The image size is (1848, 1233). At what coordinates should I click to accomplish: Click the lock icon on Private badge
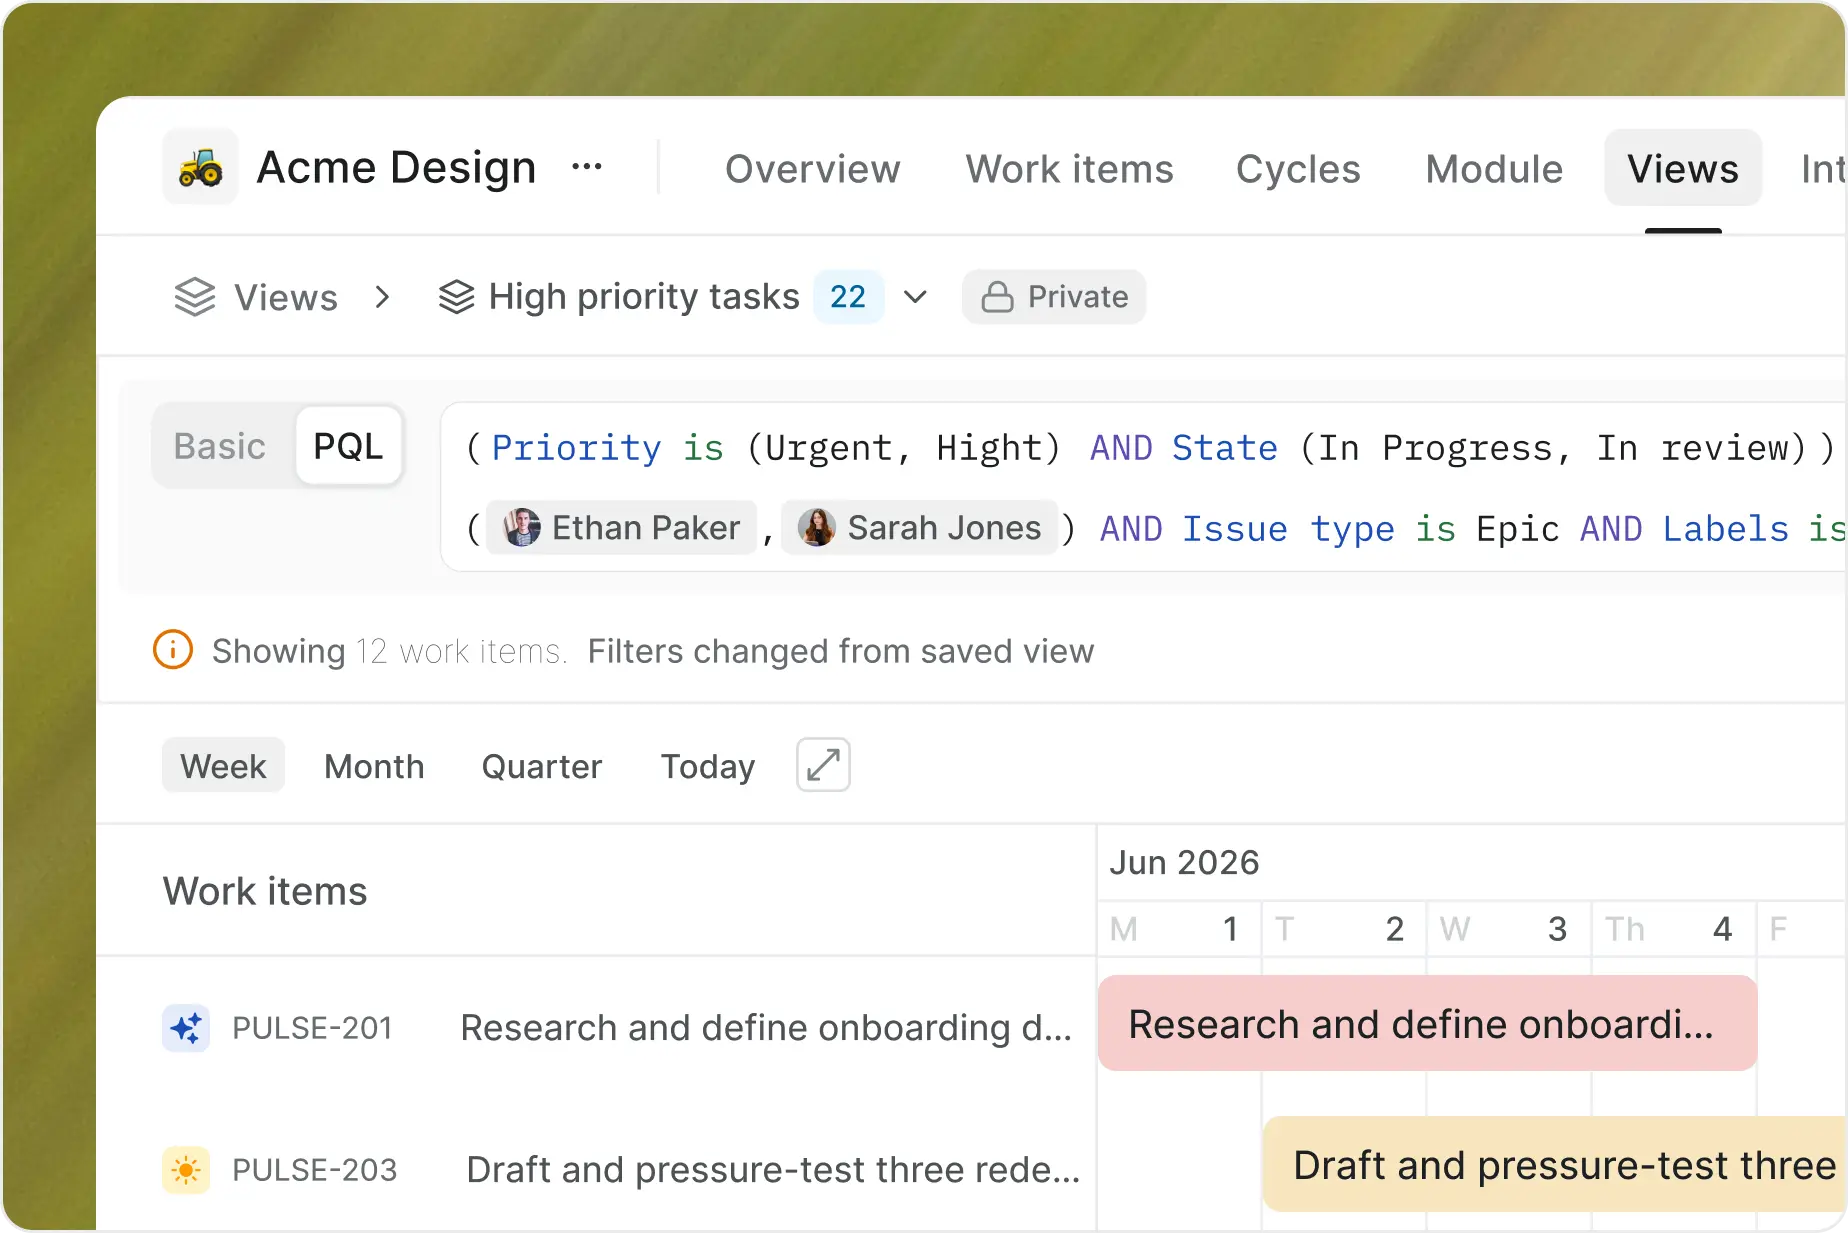pos(997,297)
